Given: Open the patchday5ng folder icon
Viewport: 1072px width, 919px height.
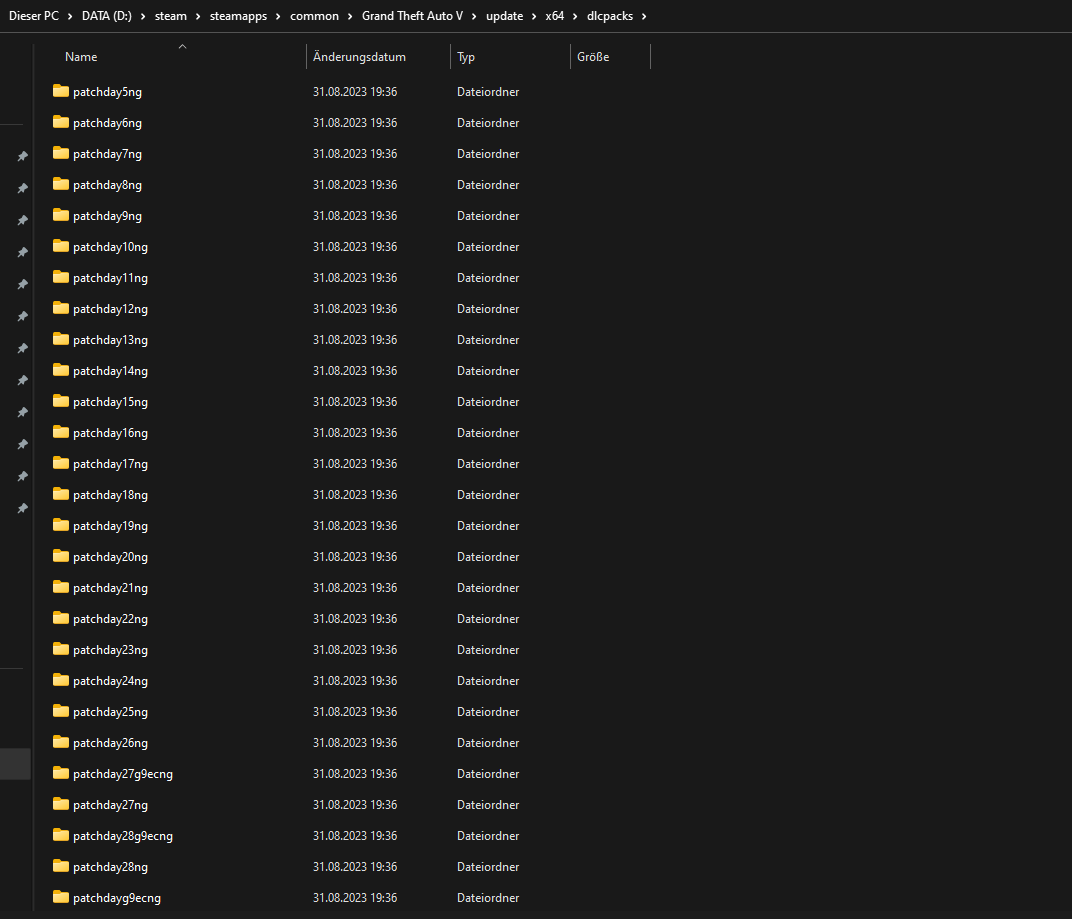Looking at the screenshot, I should coord(61,91).
